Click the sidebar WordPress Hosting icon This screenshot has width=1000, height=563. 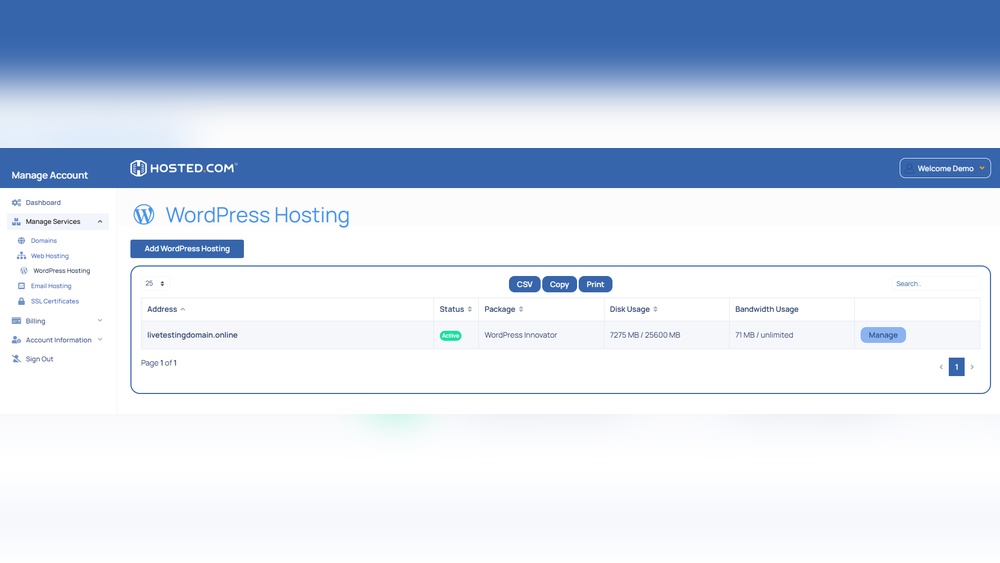[24, 270]
